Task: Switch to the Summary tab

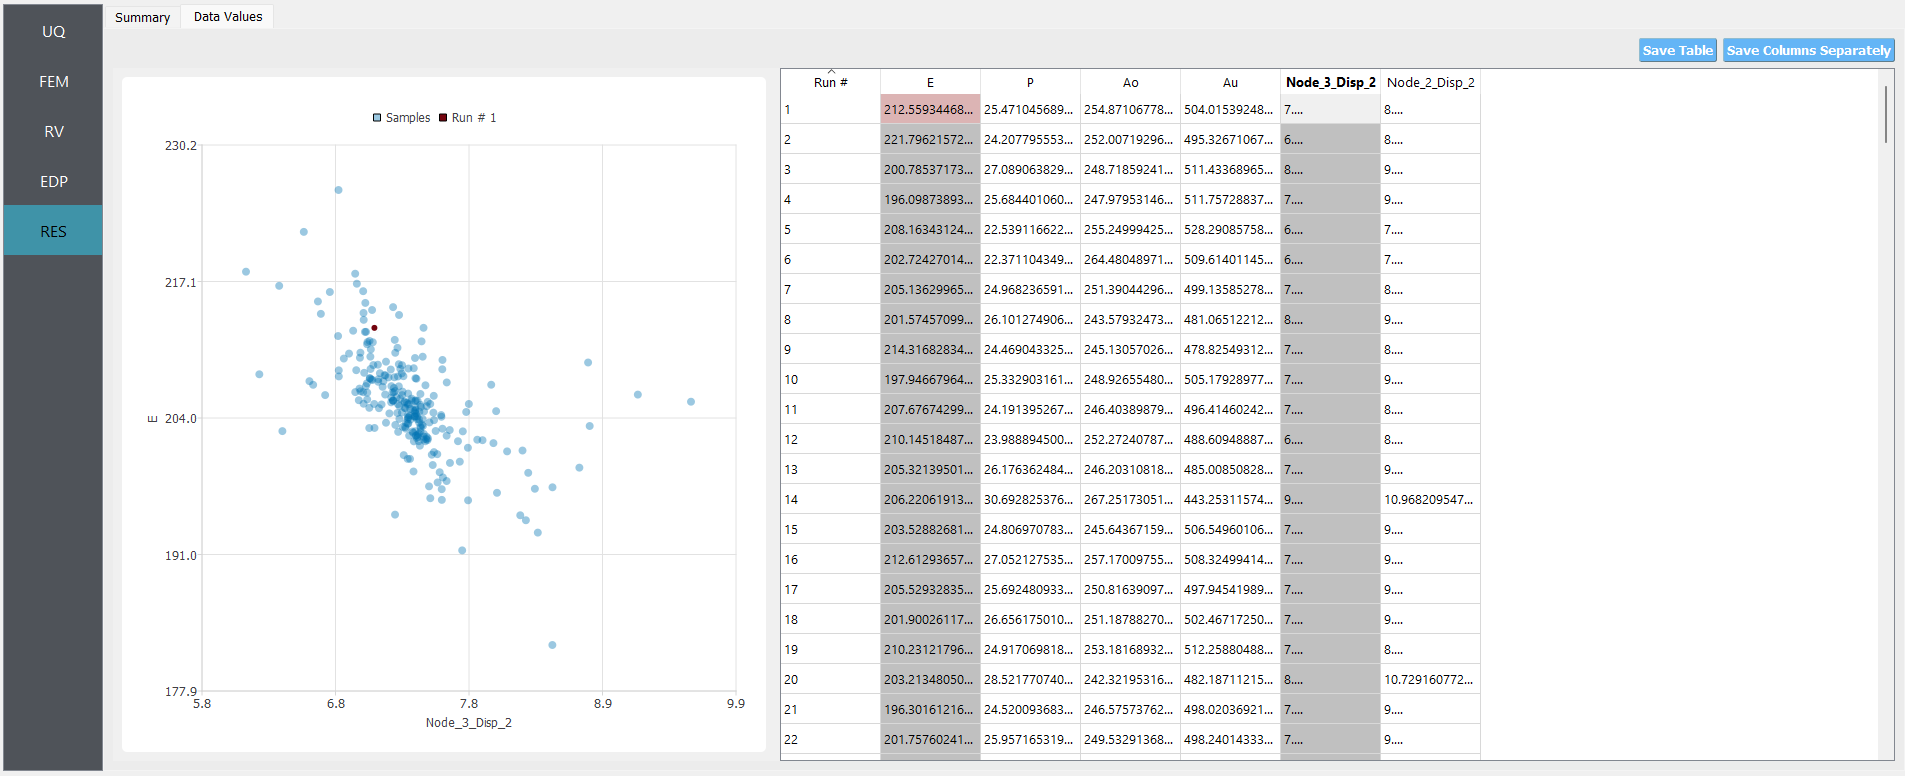Action: tap(142, 17)
